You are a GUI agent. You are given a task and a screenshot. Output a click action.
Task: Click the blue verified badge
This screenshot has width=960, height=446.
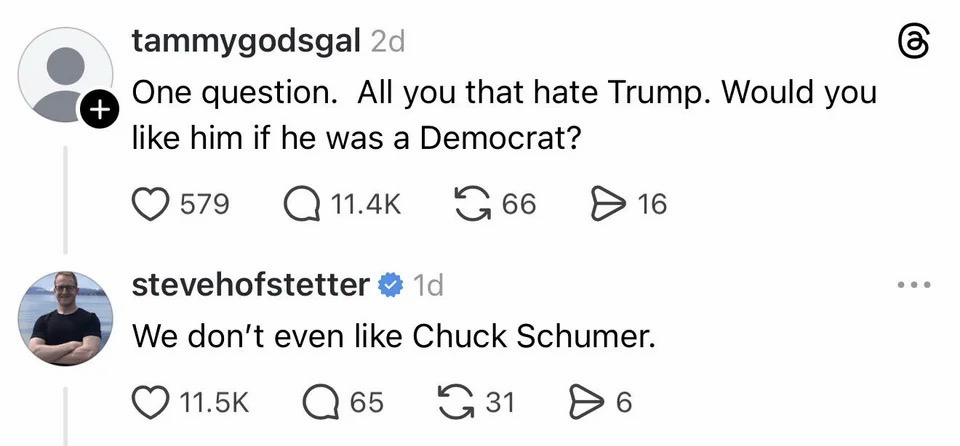click(389, 286)
